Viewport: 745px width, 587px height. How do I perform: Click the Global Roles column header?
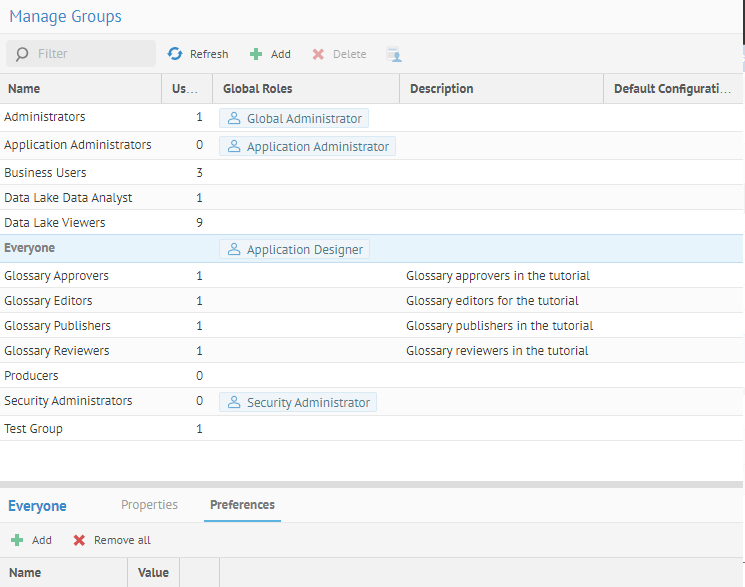(x=305, y=88)
